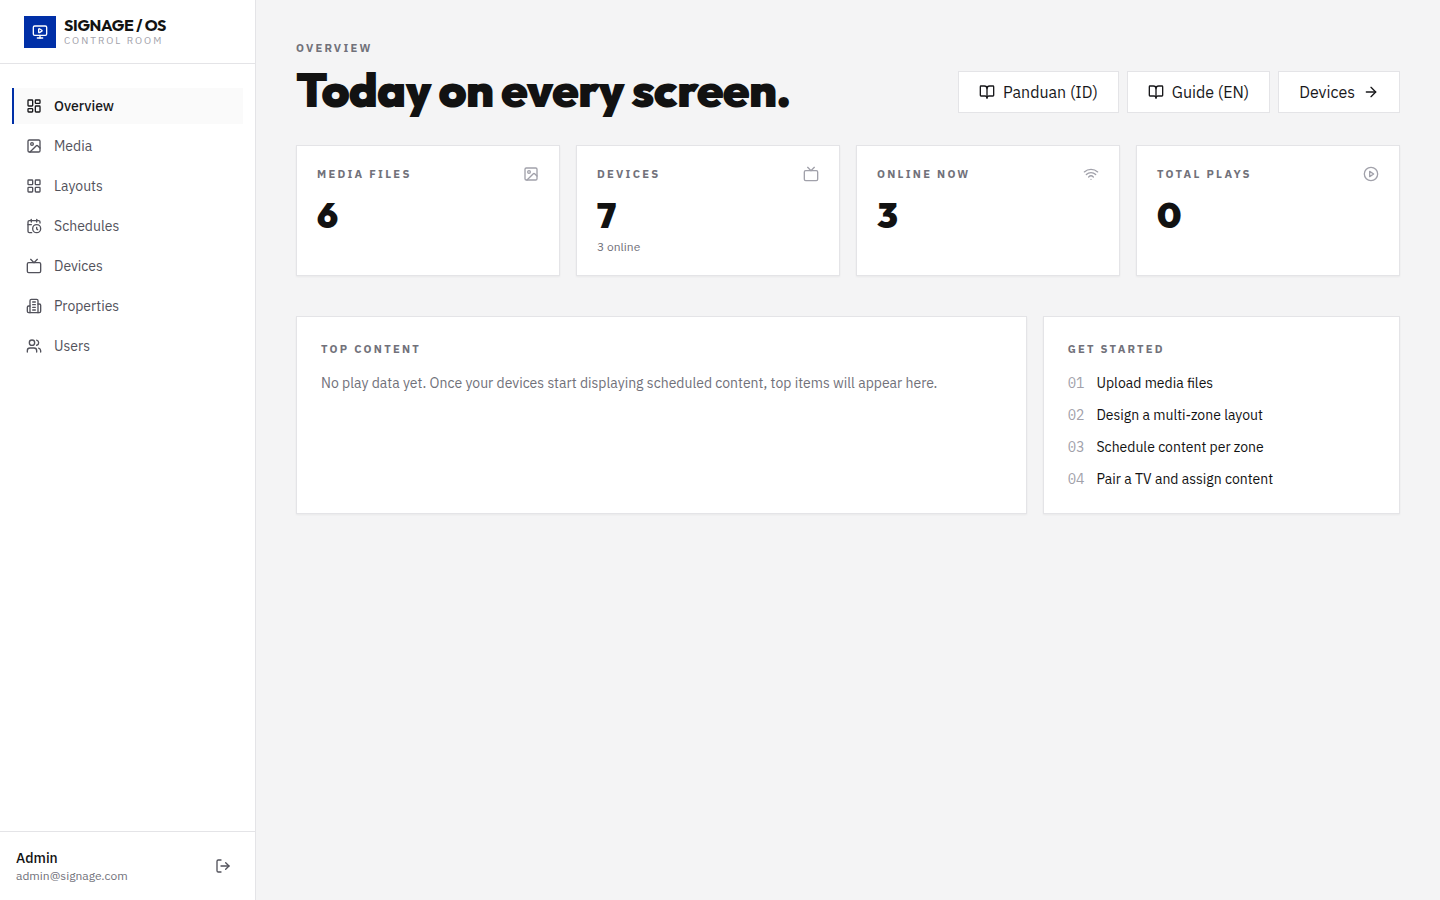The image size is (1440, 900).
Task: Click the 'TOP CONTENT' heading
Action: point(370,349)
